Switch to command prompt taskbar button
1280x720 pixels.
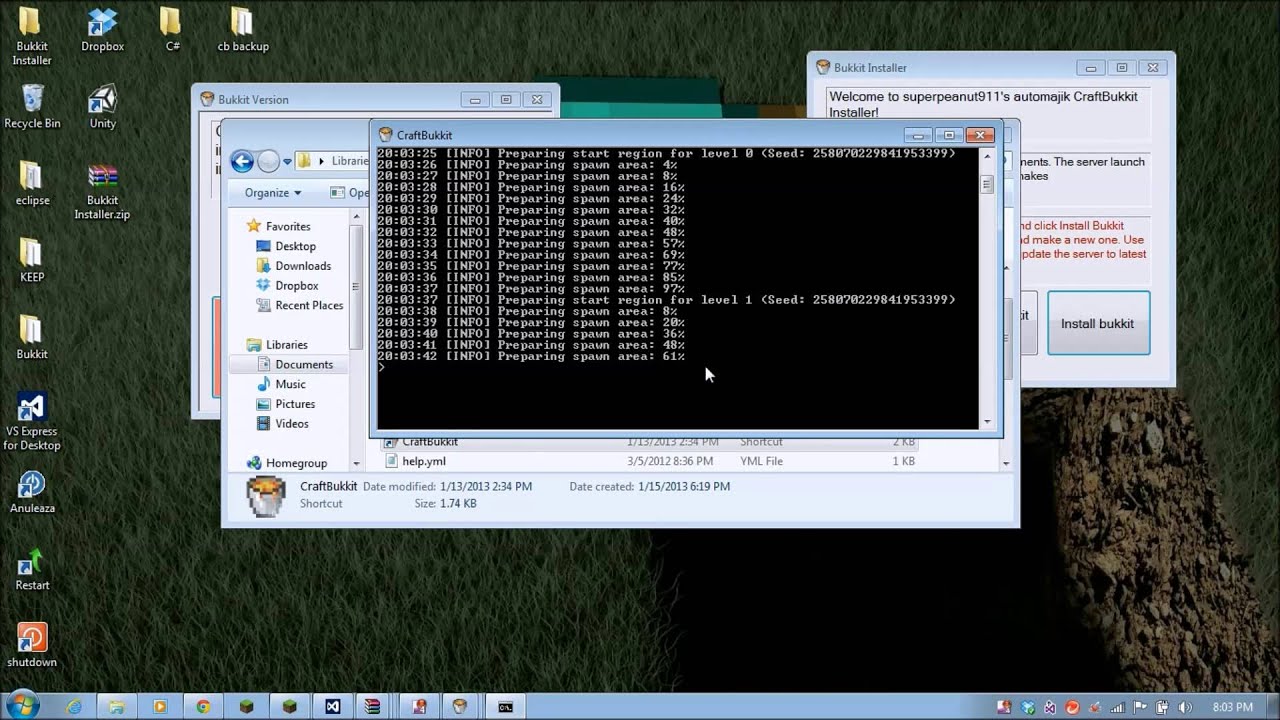coord(505,706)
